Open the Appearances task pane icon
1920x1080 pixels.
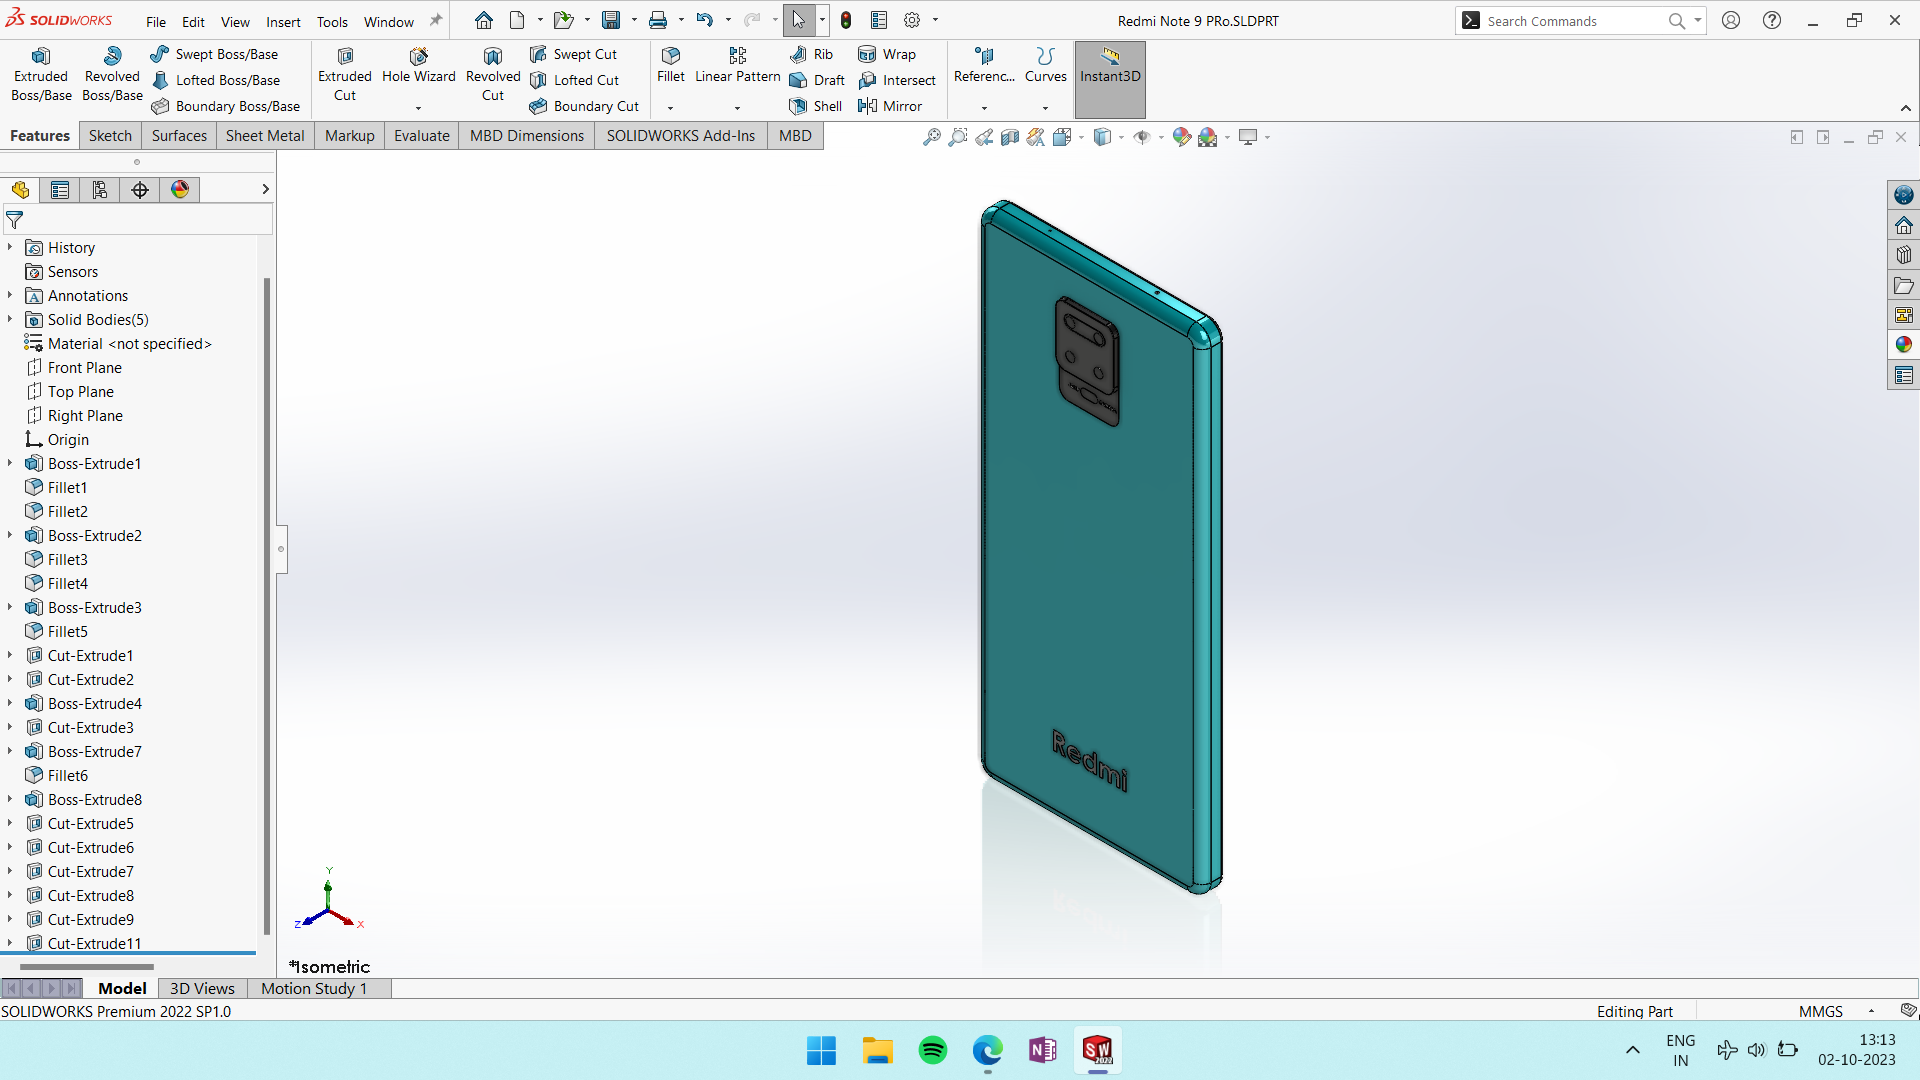(1904, 345)
